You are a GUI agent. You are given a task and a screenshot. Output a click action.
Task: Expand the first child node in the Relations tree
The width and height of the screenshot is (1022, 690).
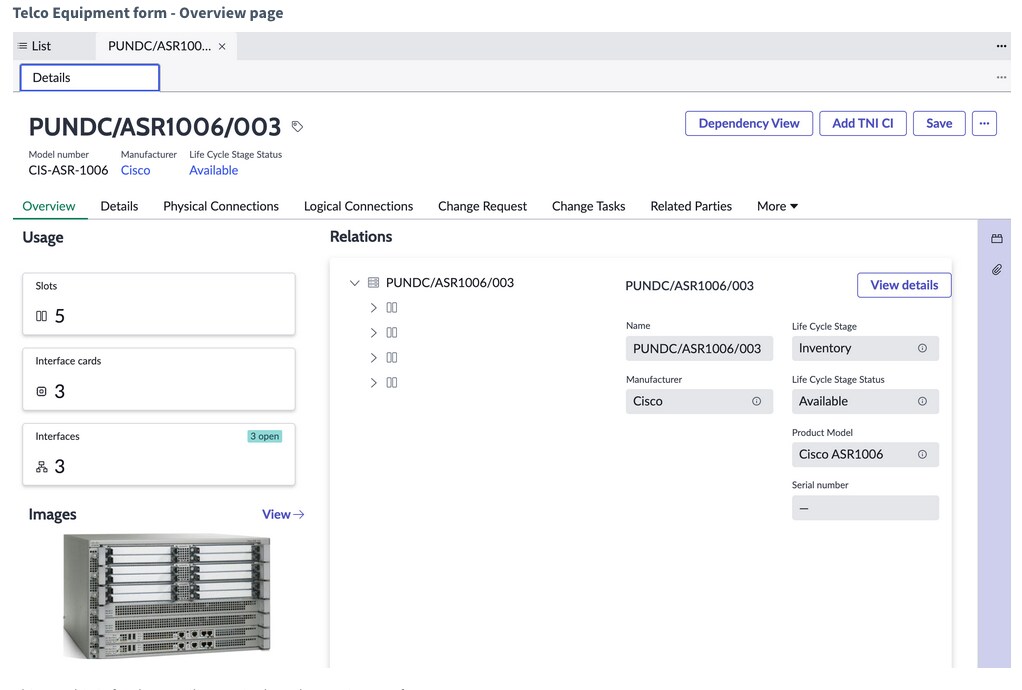click(373, 307)
